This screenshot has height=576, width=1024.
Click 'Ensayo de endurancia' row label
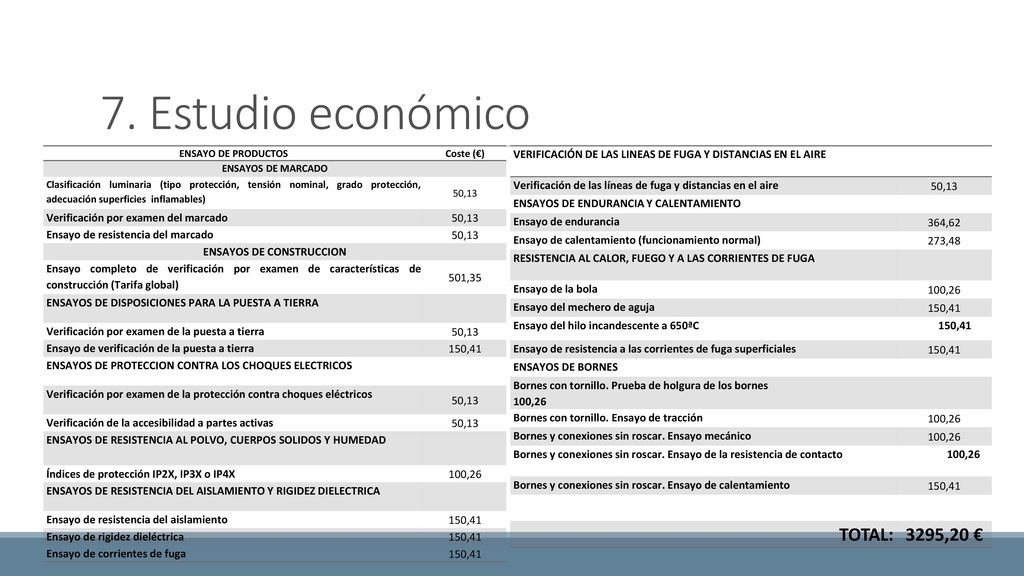pyautogui.click(x=566, y=222)
